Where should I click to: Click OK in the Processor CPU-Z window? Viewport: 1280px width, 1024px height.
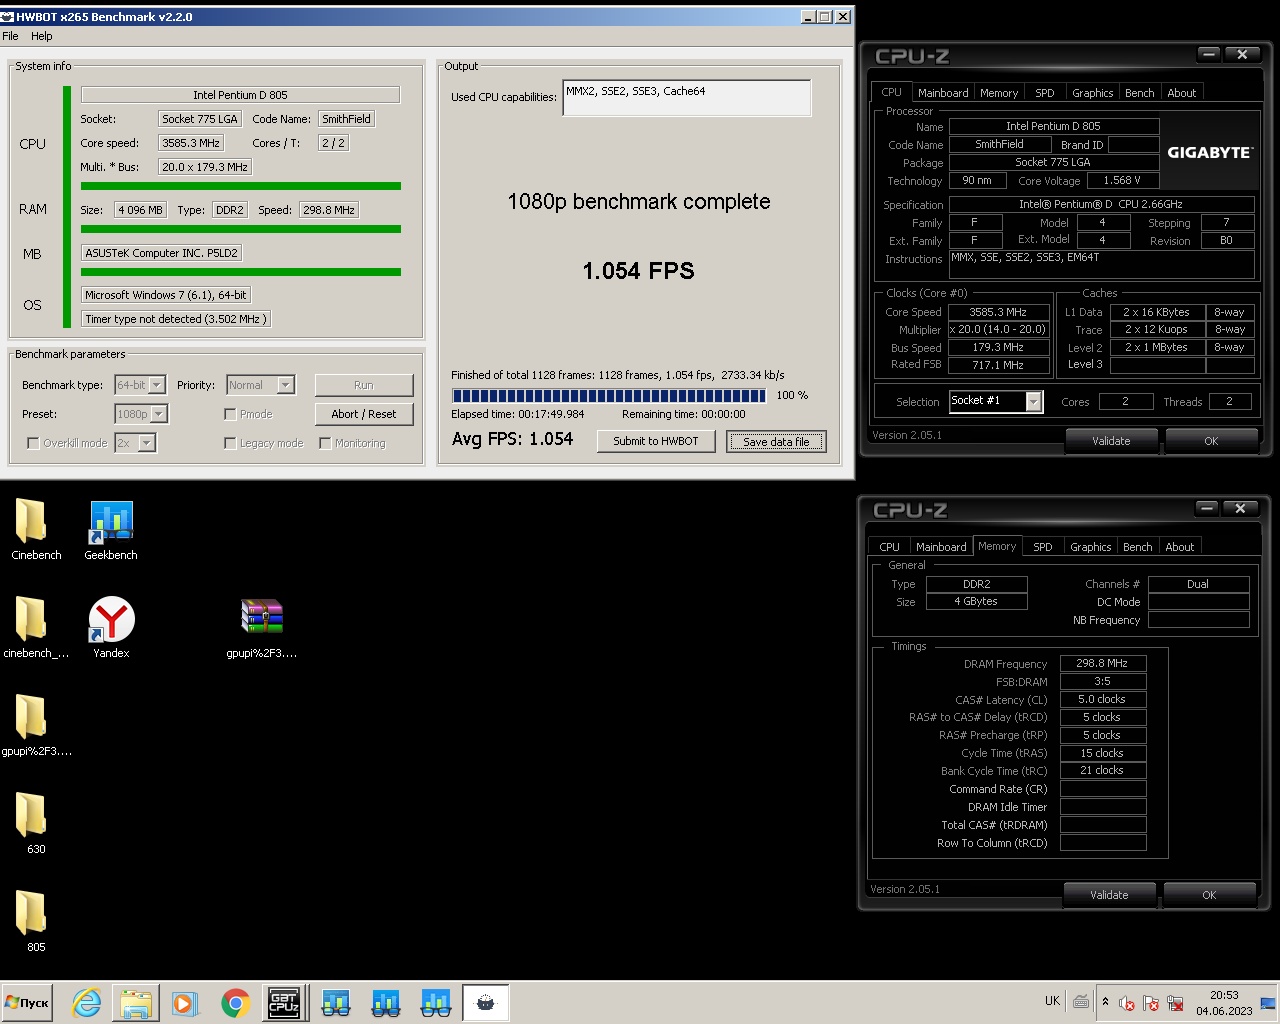coord(1211,441)
